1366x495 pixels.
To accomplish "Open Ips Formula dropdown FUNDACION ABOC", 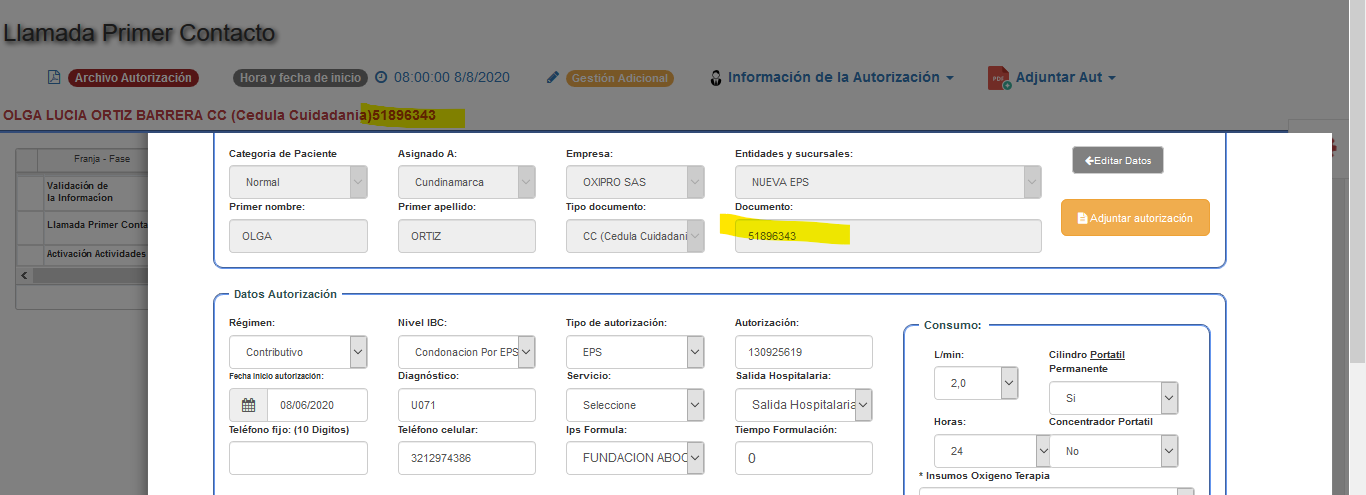I will [635, 458].
